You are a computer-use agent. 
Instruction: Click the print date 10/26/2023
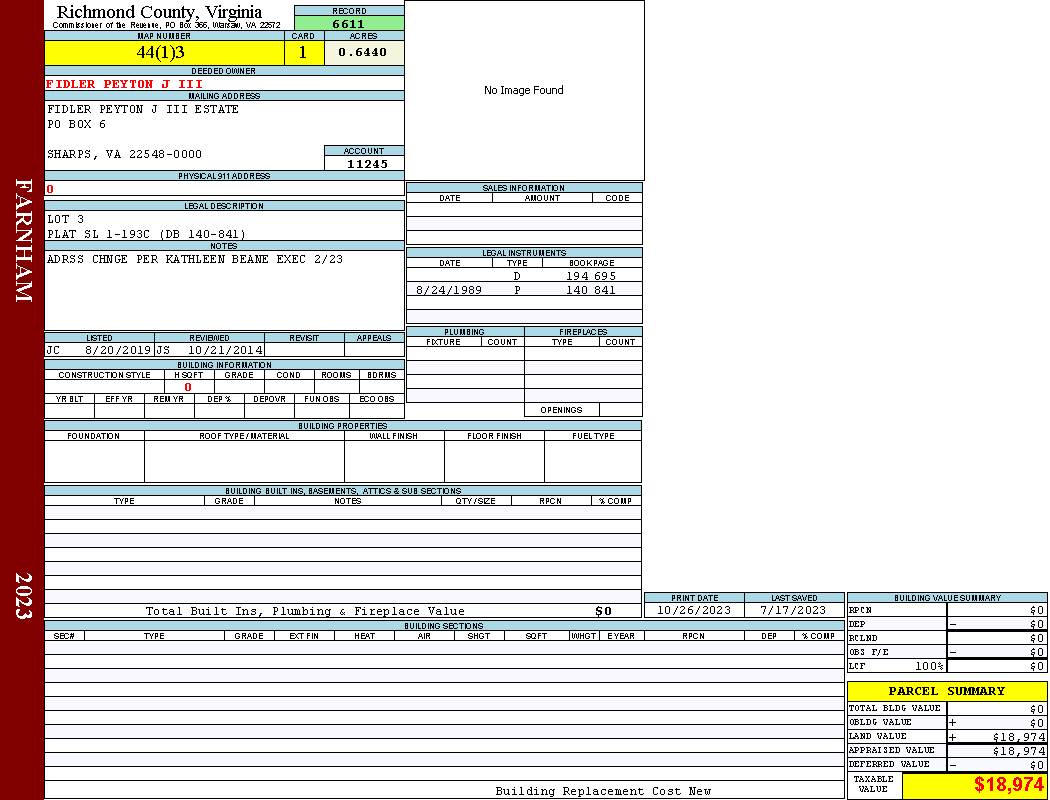(694, 610)
